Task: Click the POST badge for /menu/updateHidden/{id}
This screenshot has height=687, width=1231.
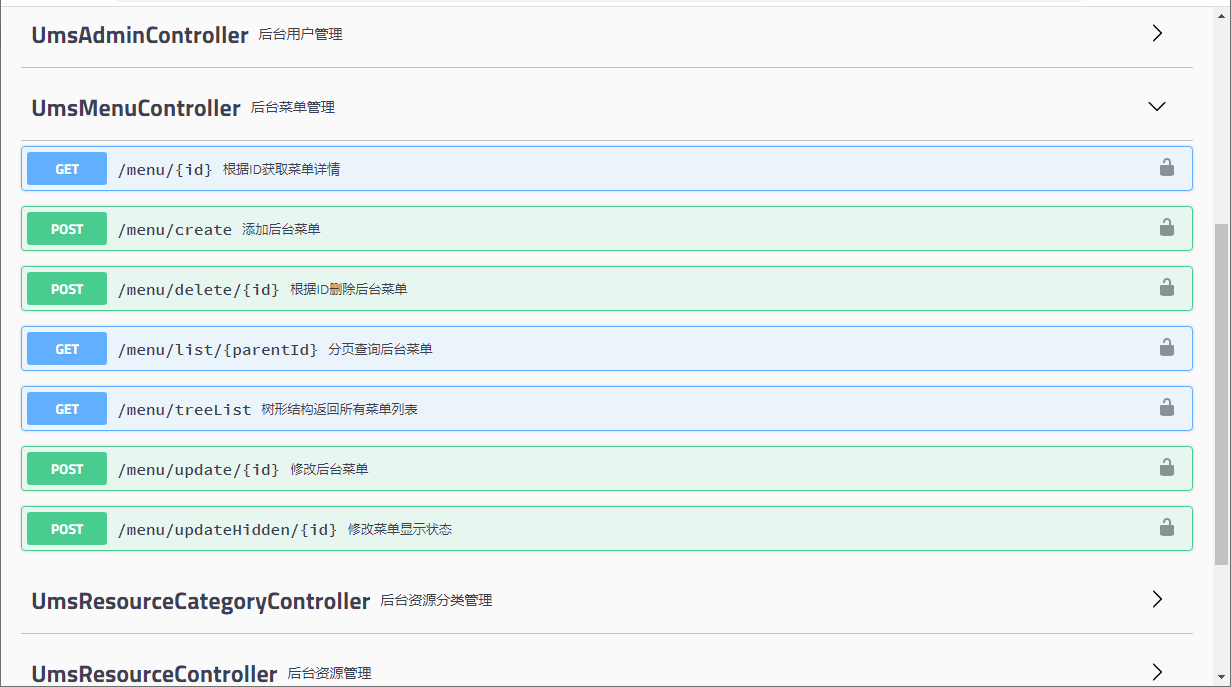Action: [67, 529]
